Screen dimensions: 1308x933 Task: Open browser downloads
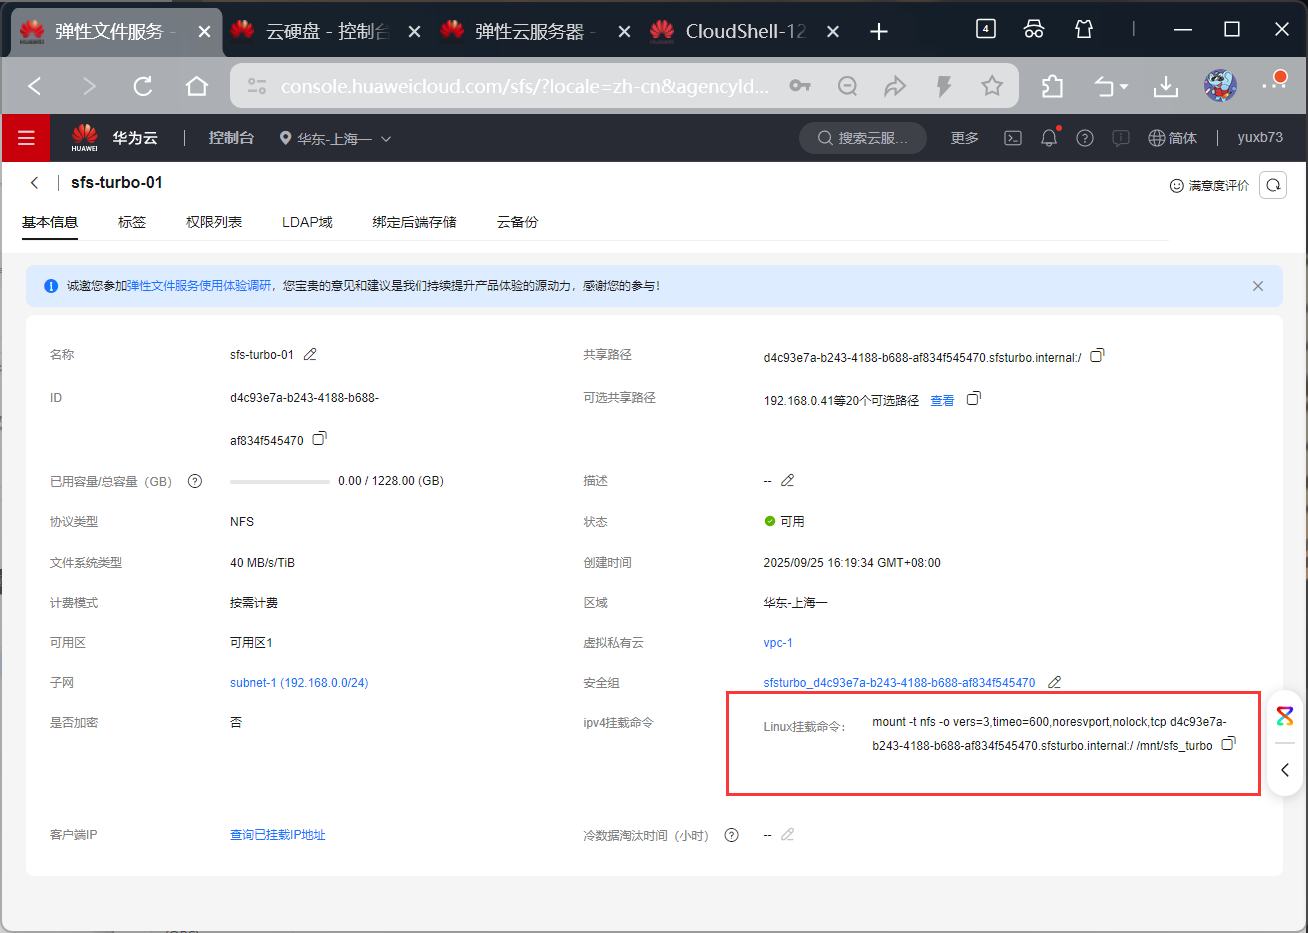[x=1166, y=86]
